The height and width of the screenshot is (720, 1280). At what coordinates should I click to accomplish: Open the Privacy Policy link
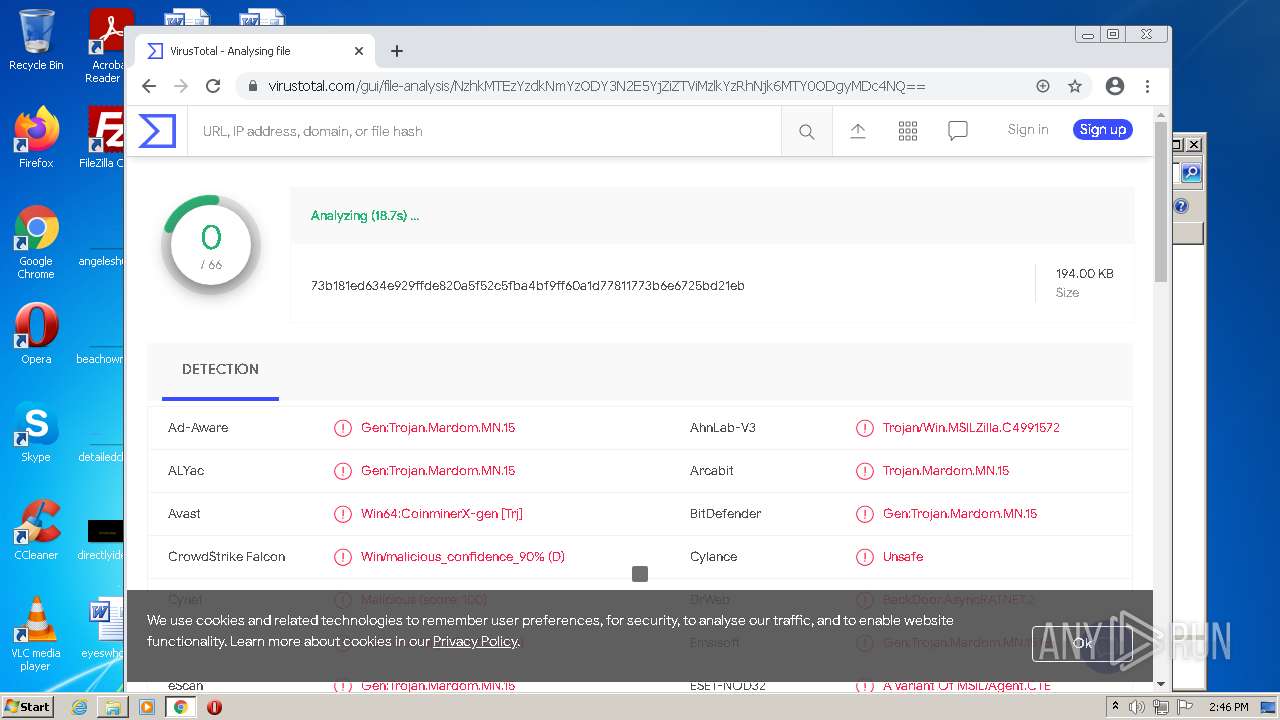pos(475,641)
